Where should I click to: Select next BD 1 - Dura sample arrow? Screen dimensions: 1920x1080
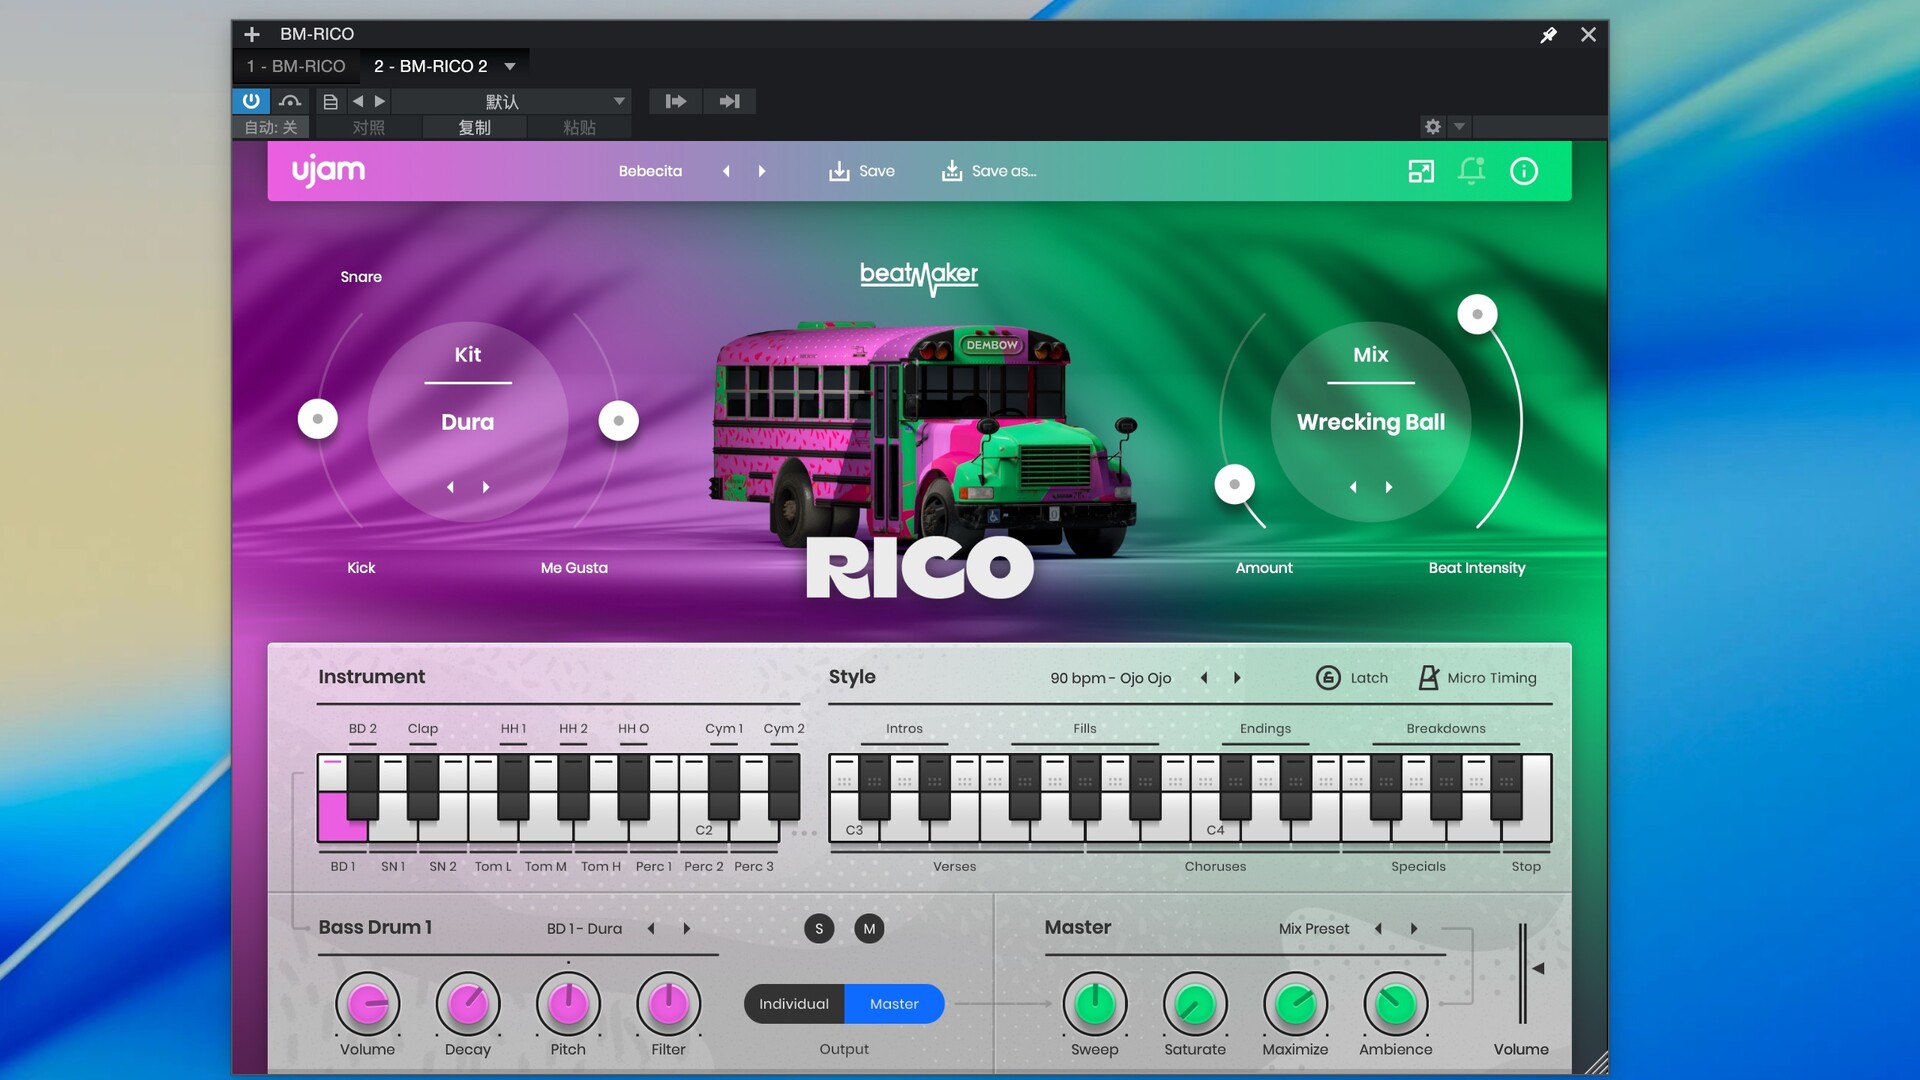[687, 929]
